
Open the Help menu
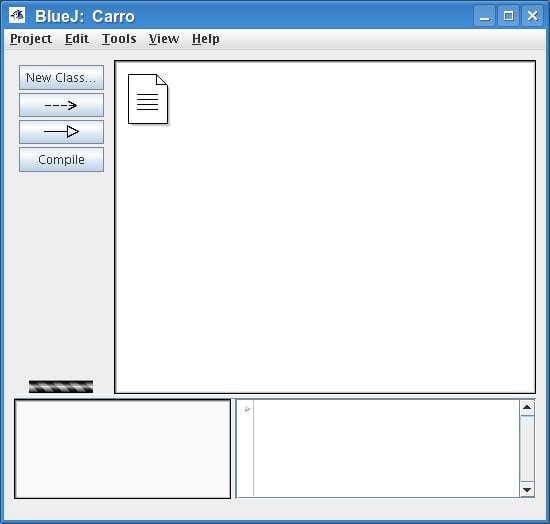(206, 39)
